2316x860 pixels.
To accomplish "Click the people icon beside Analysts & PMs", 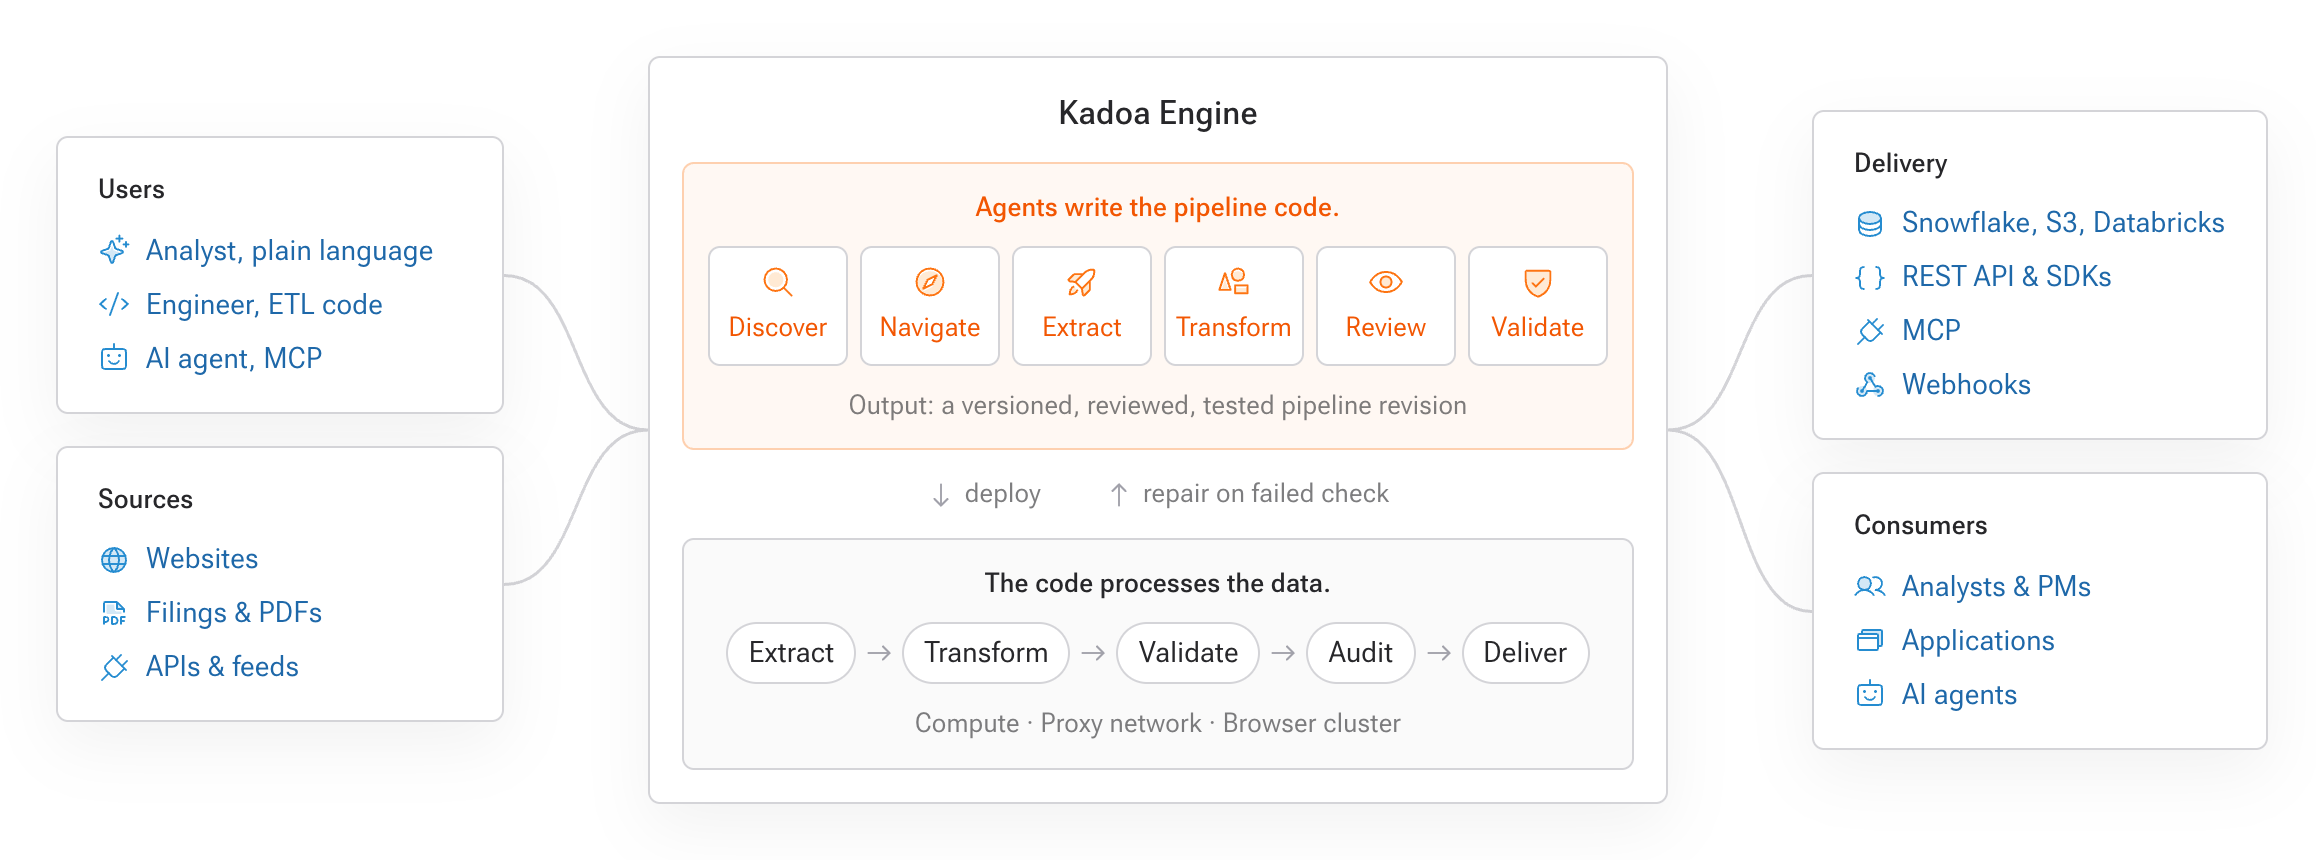I will tap(1870, 587).
